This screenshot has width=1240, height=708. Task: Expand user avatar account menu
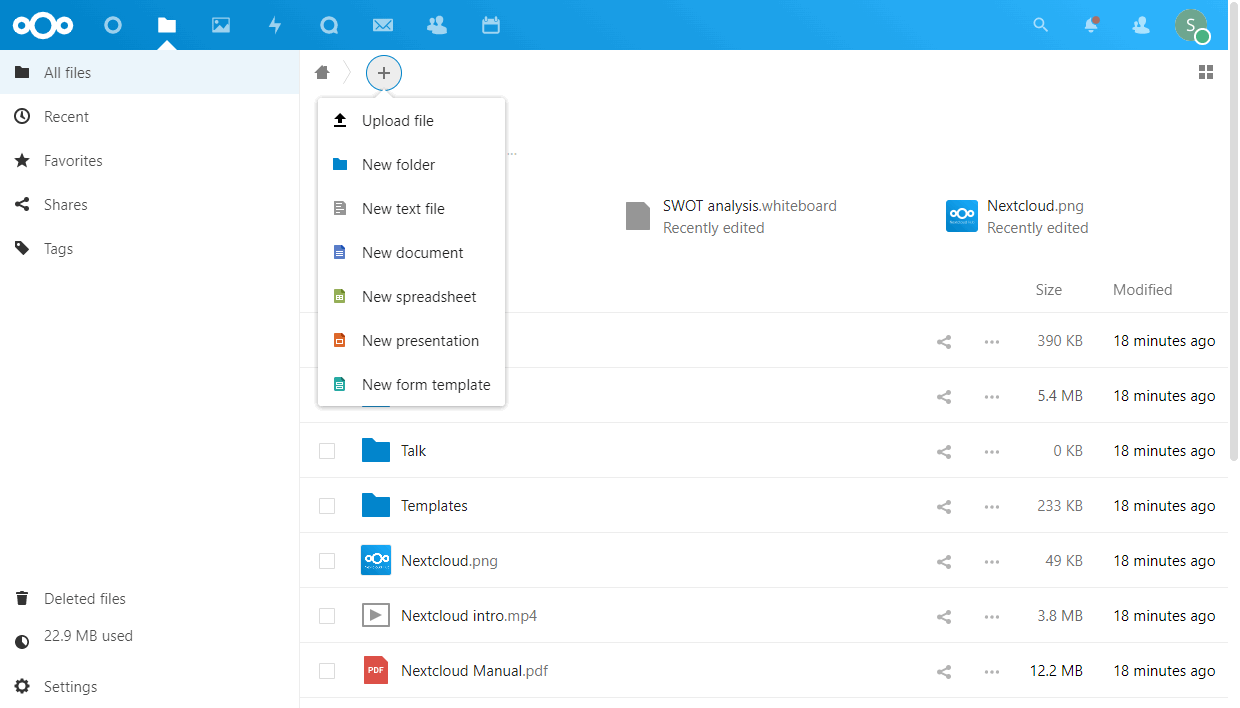coord(1191,25)
